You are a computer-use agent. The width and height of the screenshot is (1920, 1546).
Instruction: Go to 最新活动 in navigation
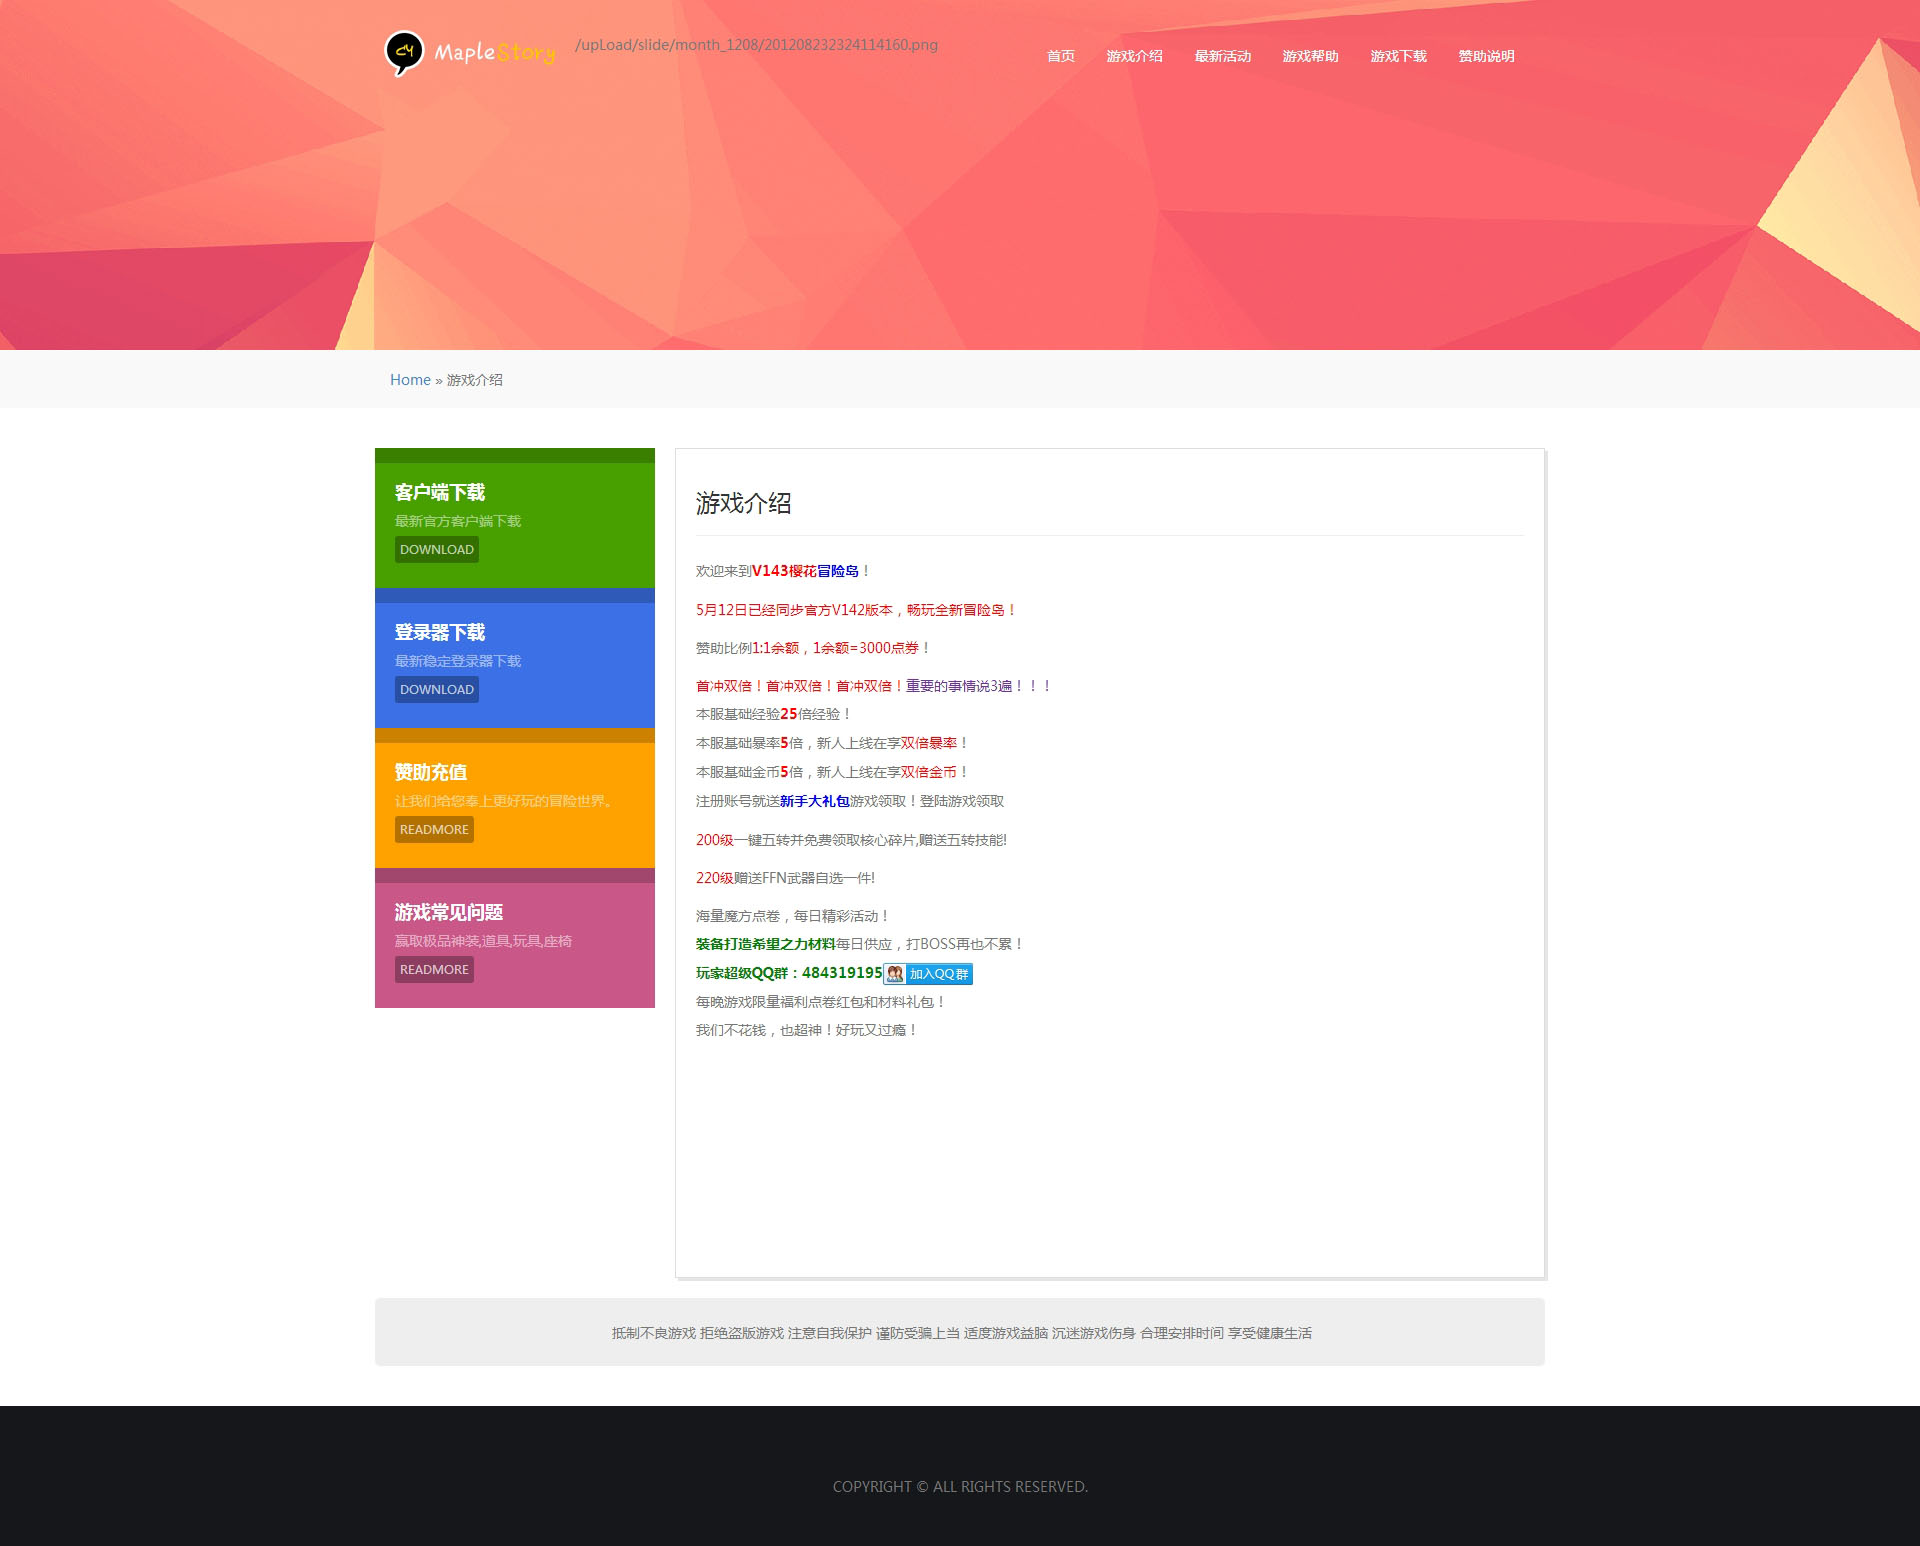[x=1222, y=56]
